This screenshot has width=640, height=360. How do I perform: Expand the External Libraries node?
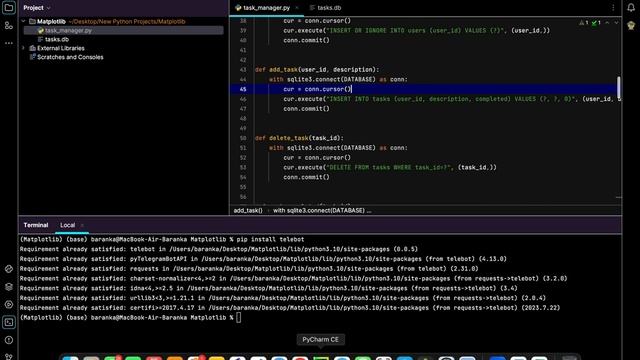pos(23,48)
